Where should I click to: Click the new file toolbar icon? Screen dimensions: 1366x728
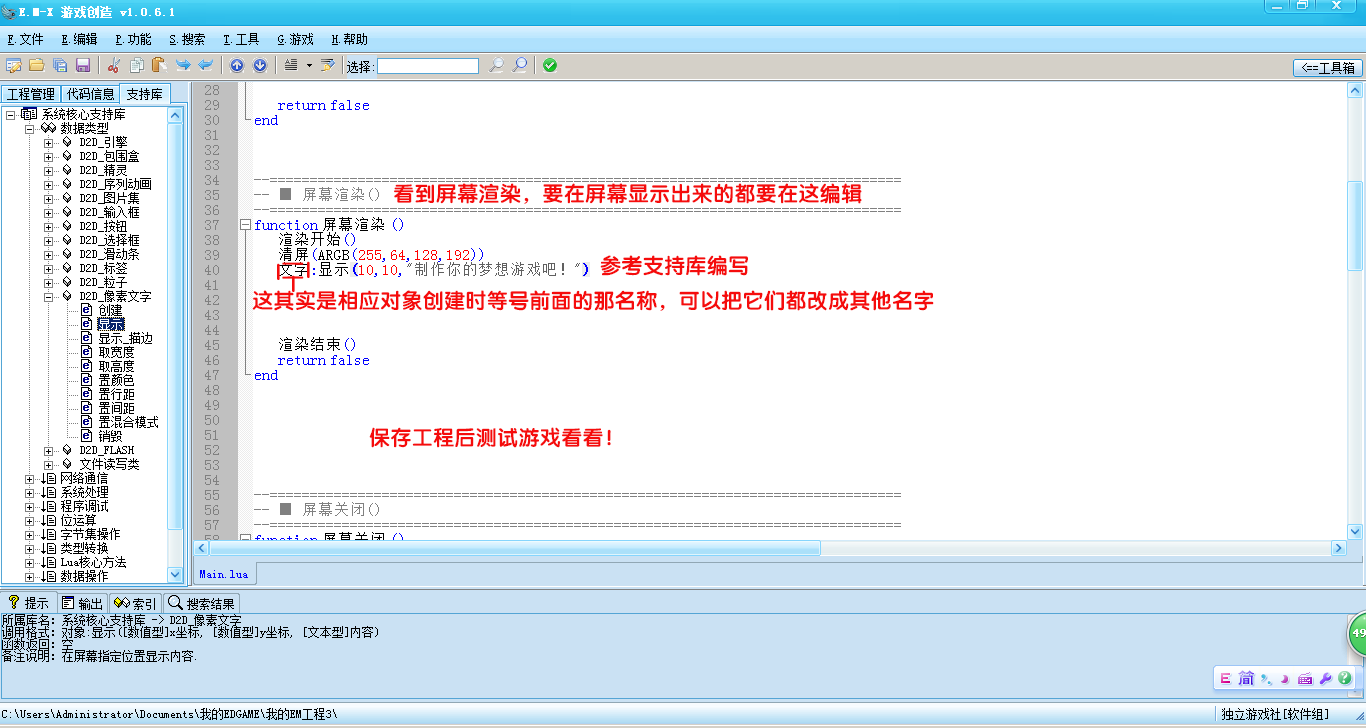pyautogui.click(x=14, y=65)
